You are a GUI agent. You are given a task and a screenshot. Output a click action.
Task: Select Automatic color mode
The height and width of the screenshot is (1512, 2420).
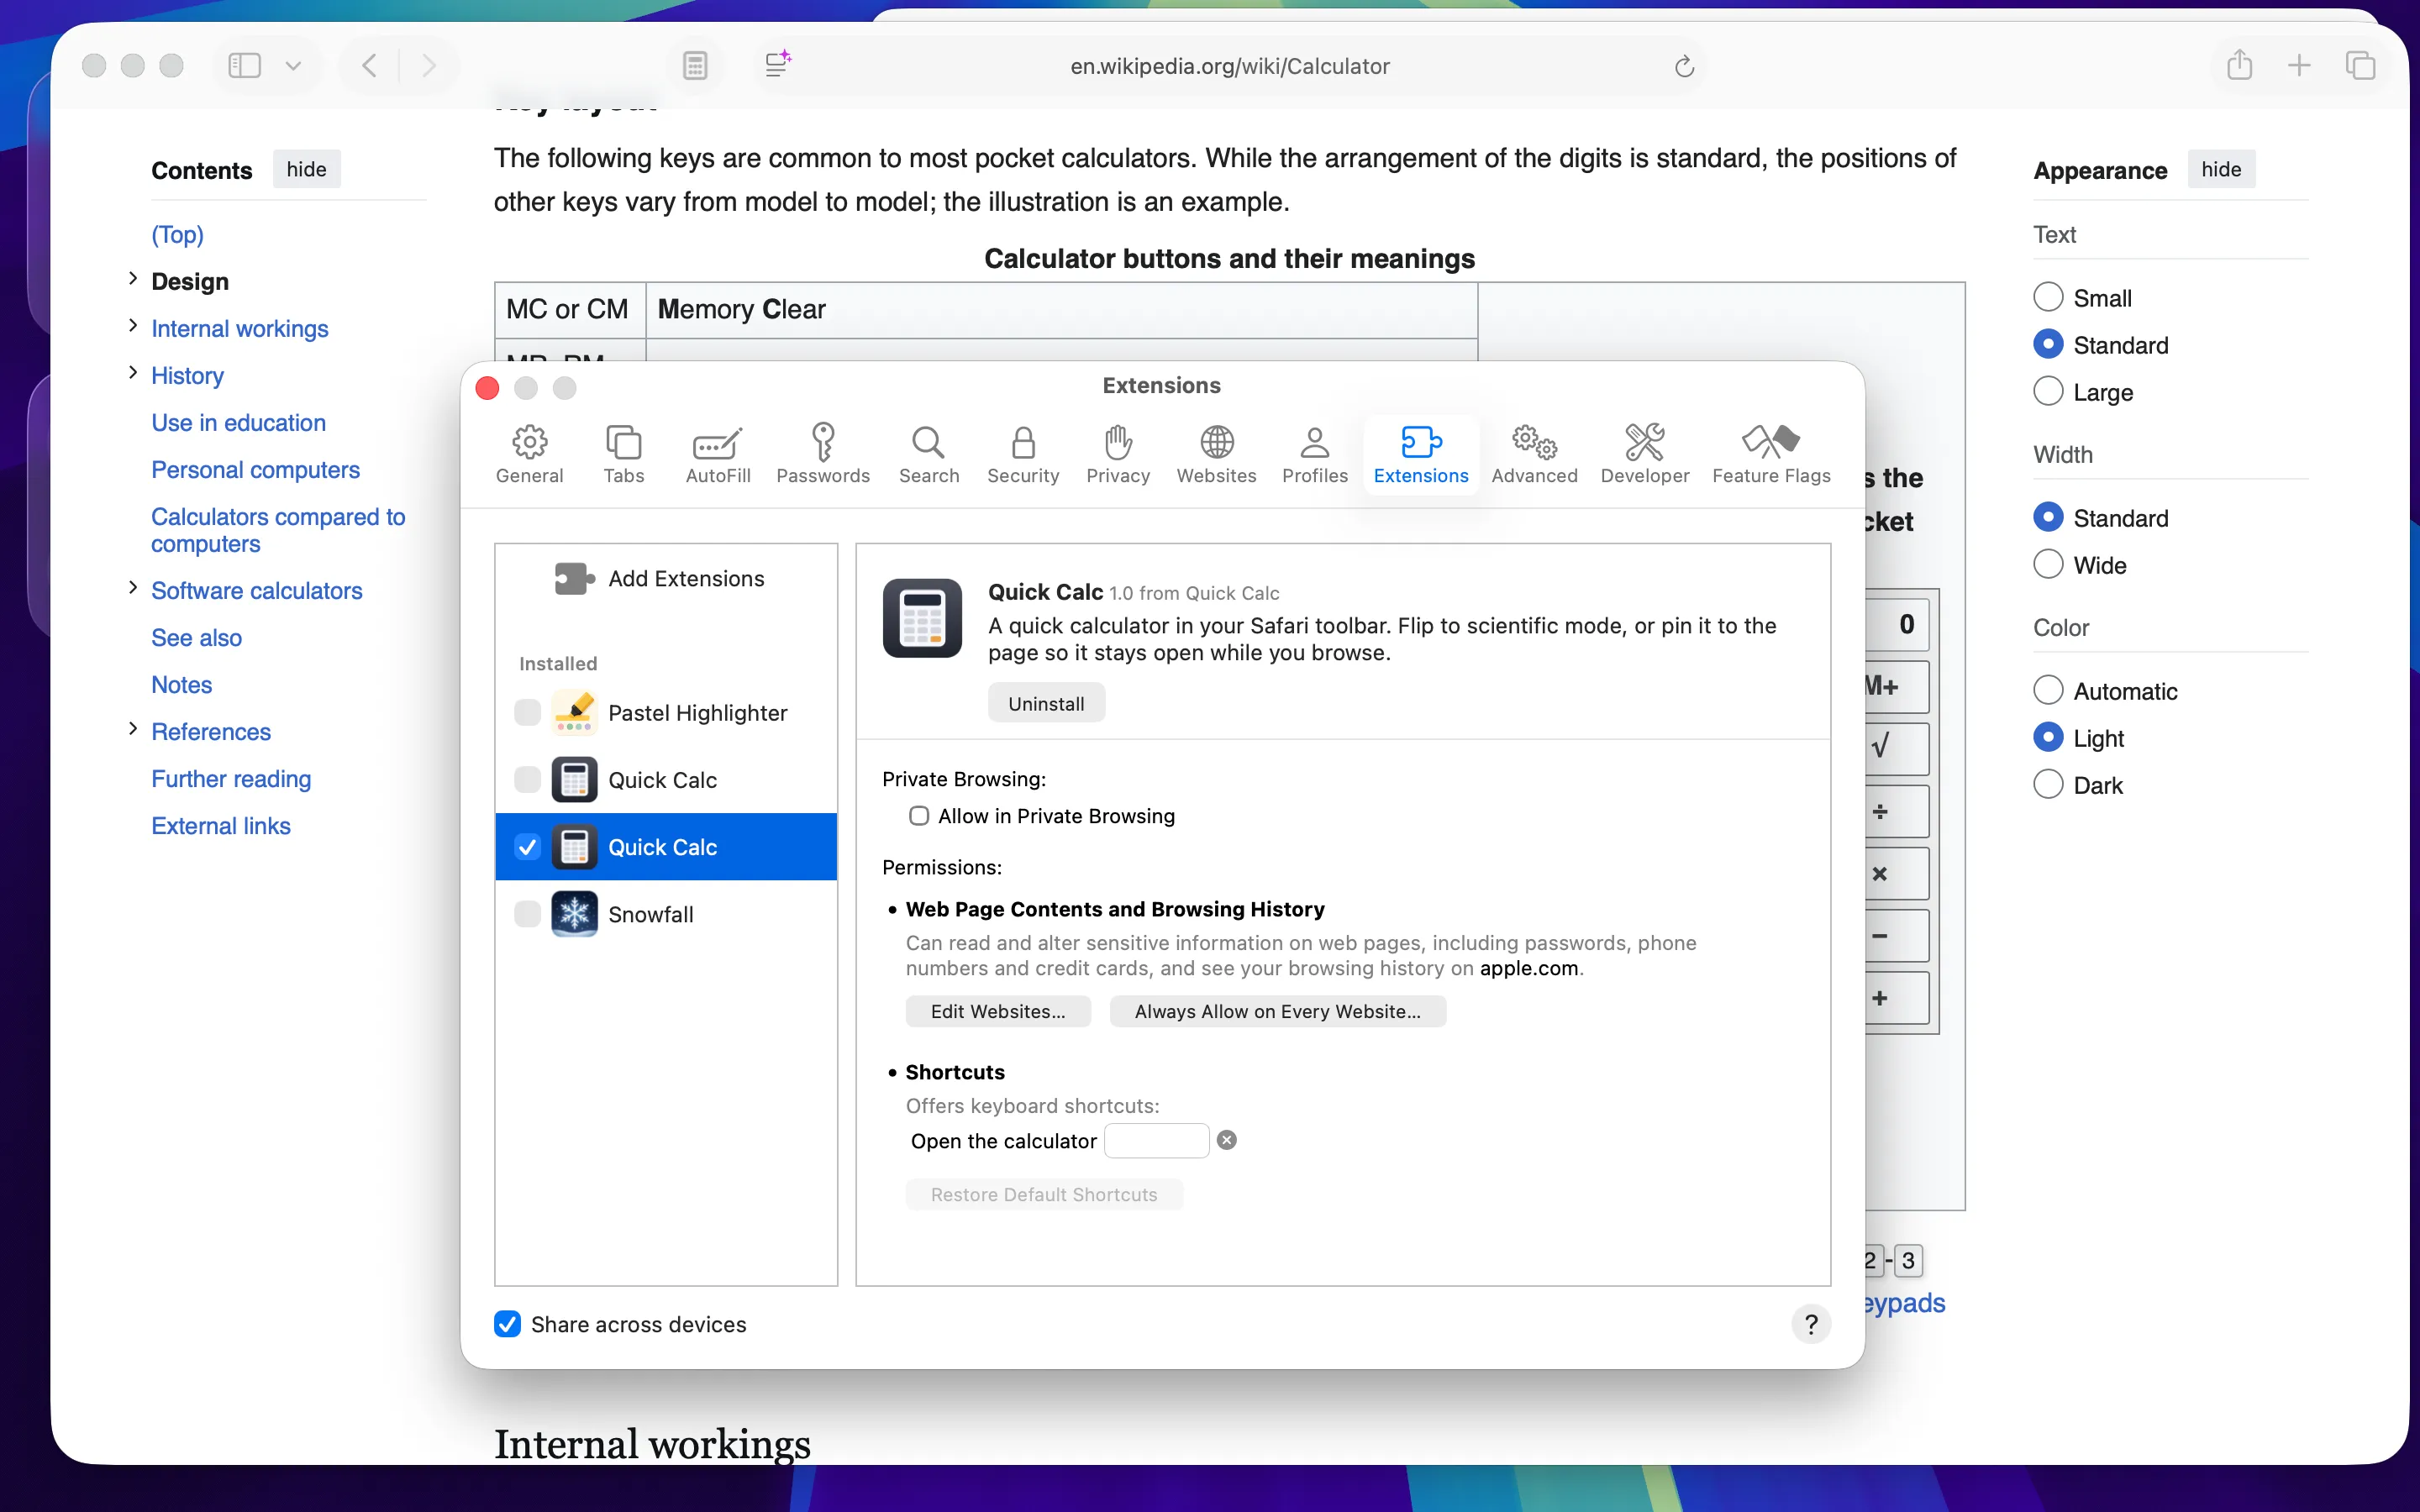[2048, 690]
